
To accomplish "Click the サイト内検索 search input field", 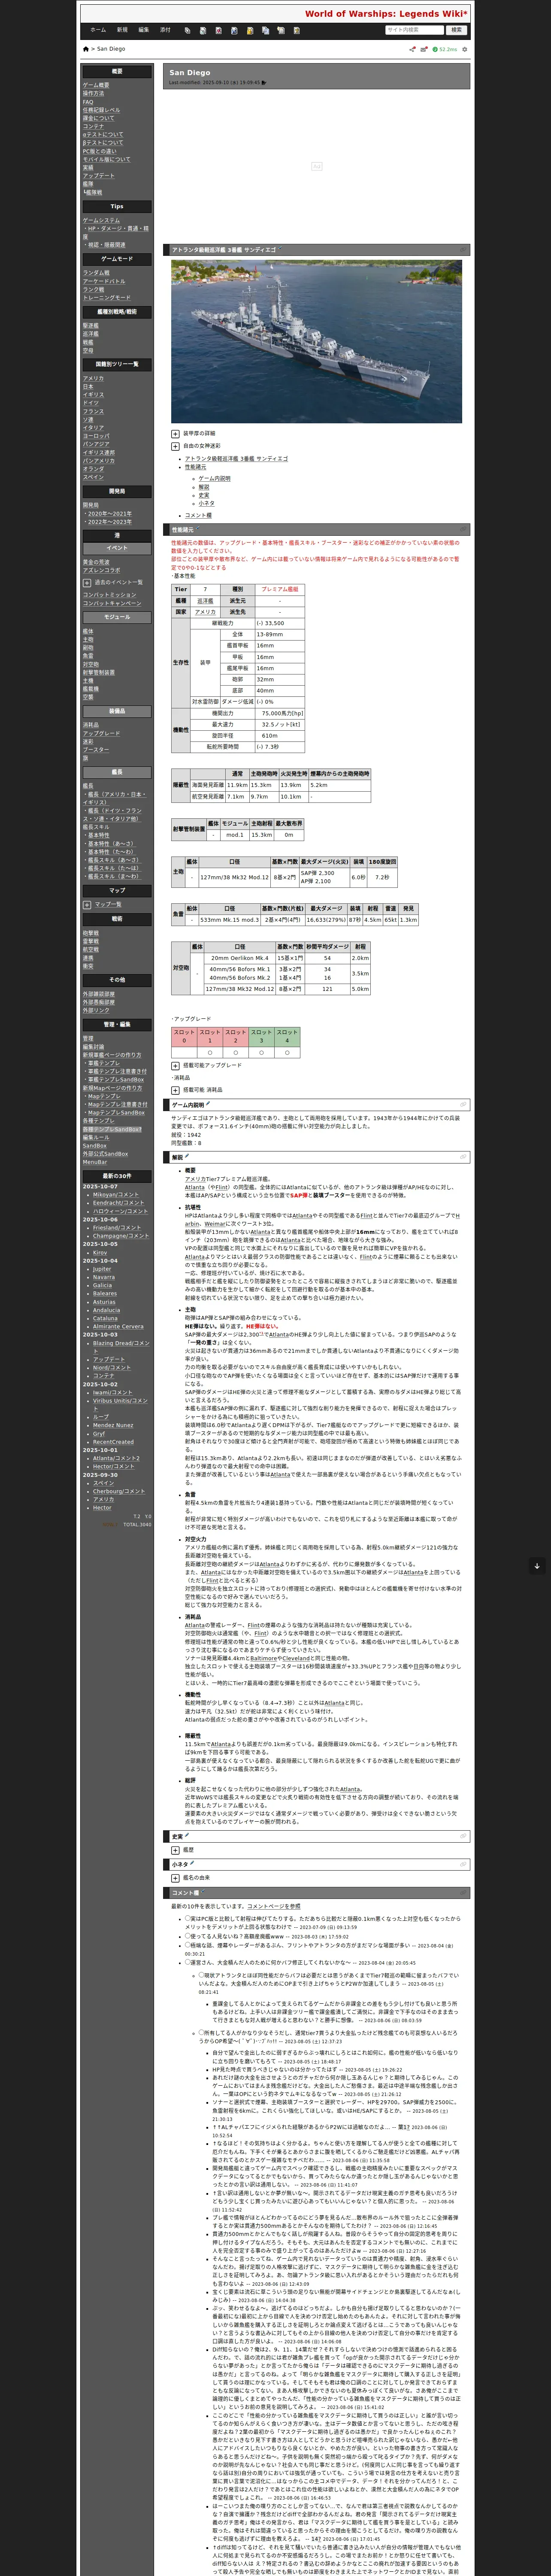I will coord(415,30).
